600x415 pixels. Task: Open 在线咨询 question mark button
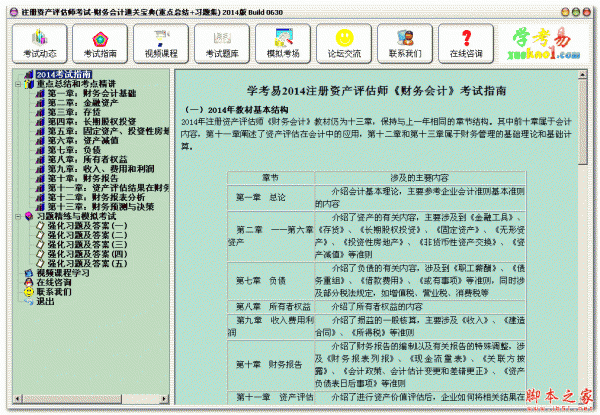[x=466, y=44]
